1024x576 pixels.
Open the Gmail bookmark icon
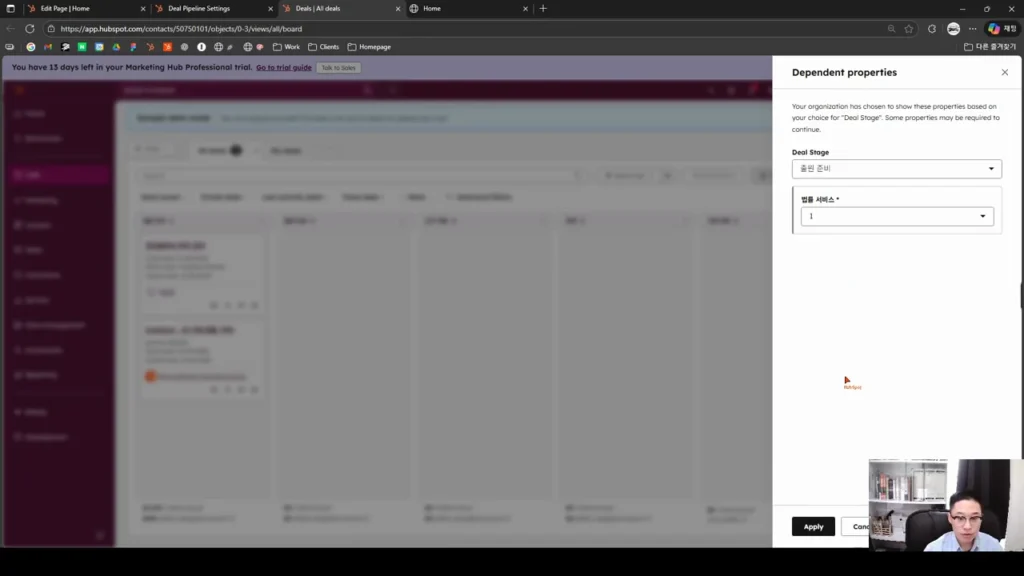pos(48,47)
